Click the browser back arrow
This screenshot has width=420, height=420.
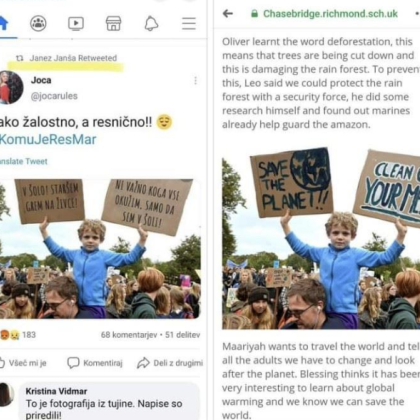point(228,14)
